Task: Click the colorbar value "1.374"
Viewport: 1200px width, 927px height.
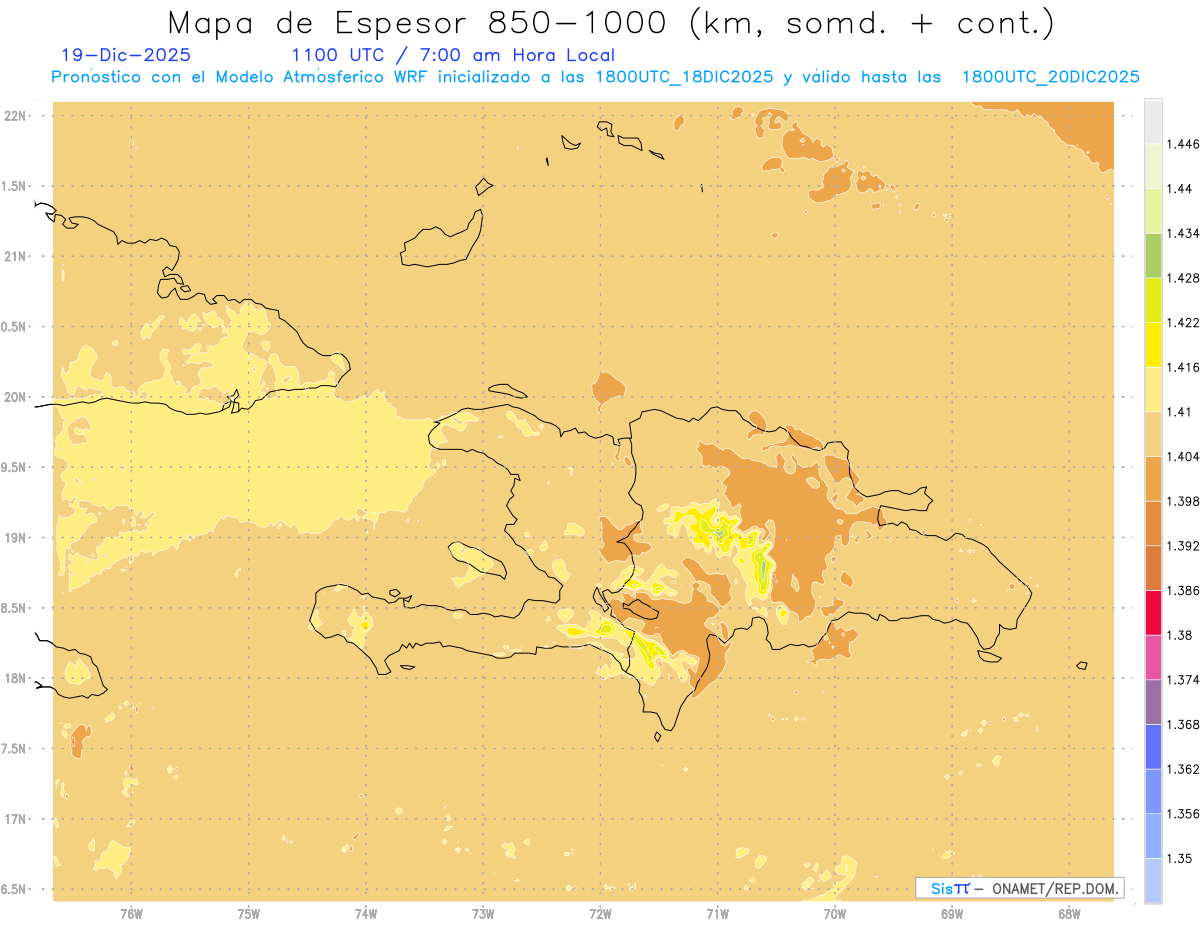Action: [x=1183, y=680]
